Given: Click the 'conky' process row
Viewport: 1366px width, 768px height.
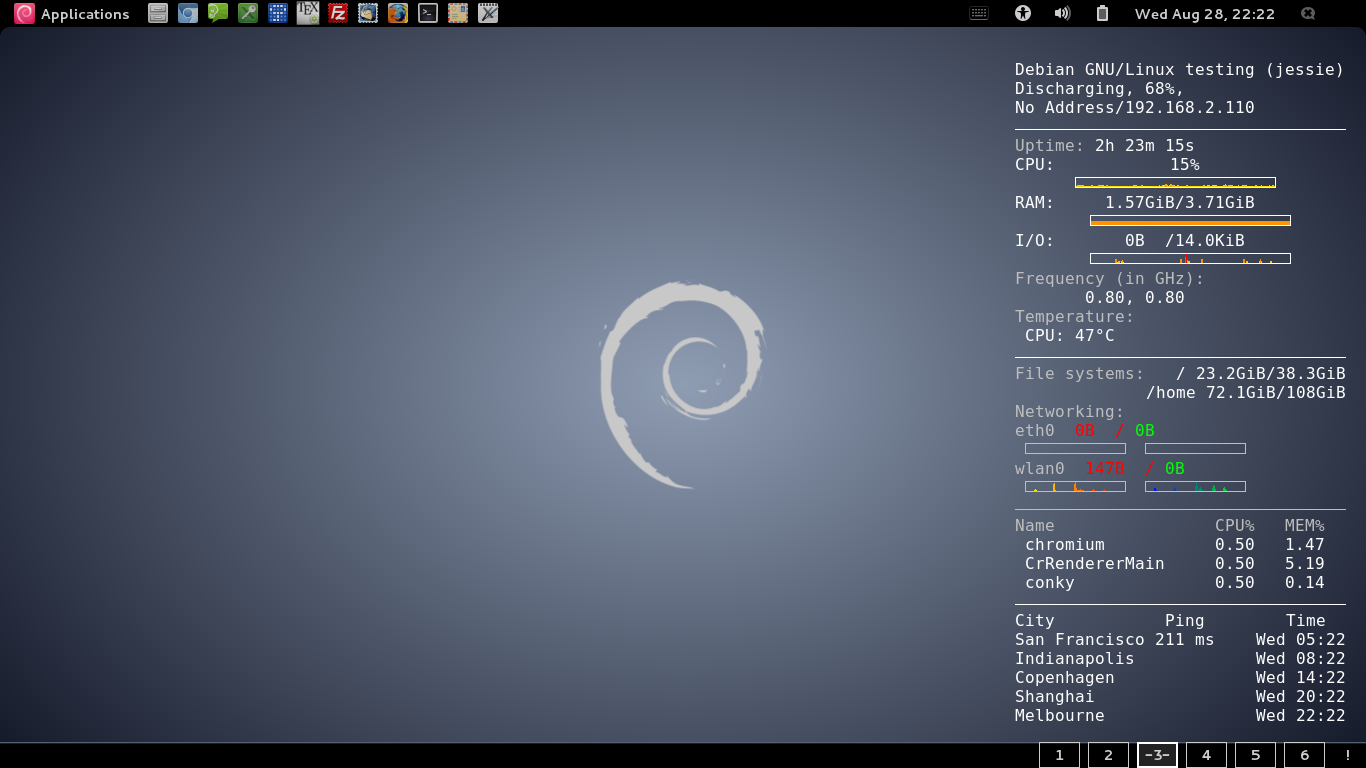Looking at the screenshot, I should click(1175, 583).
